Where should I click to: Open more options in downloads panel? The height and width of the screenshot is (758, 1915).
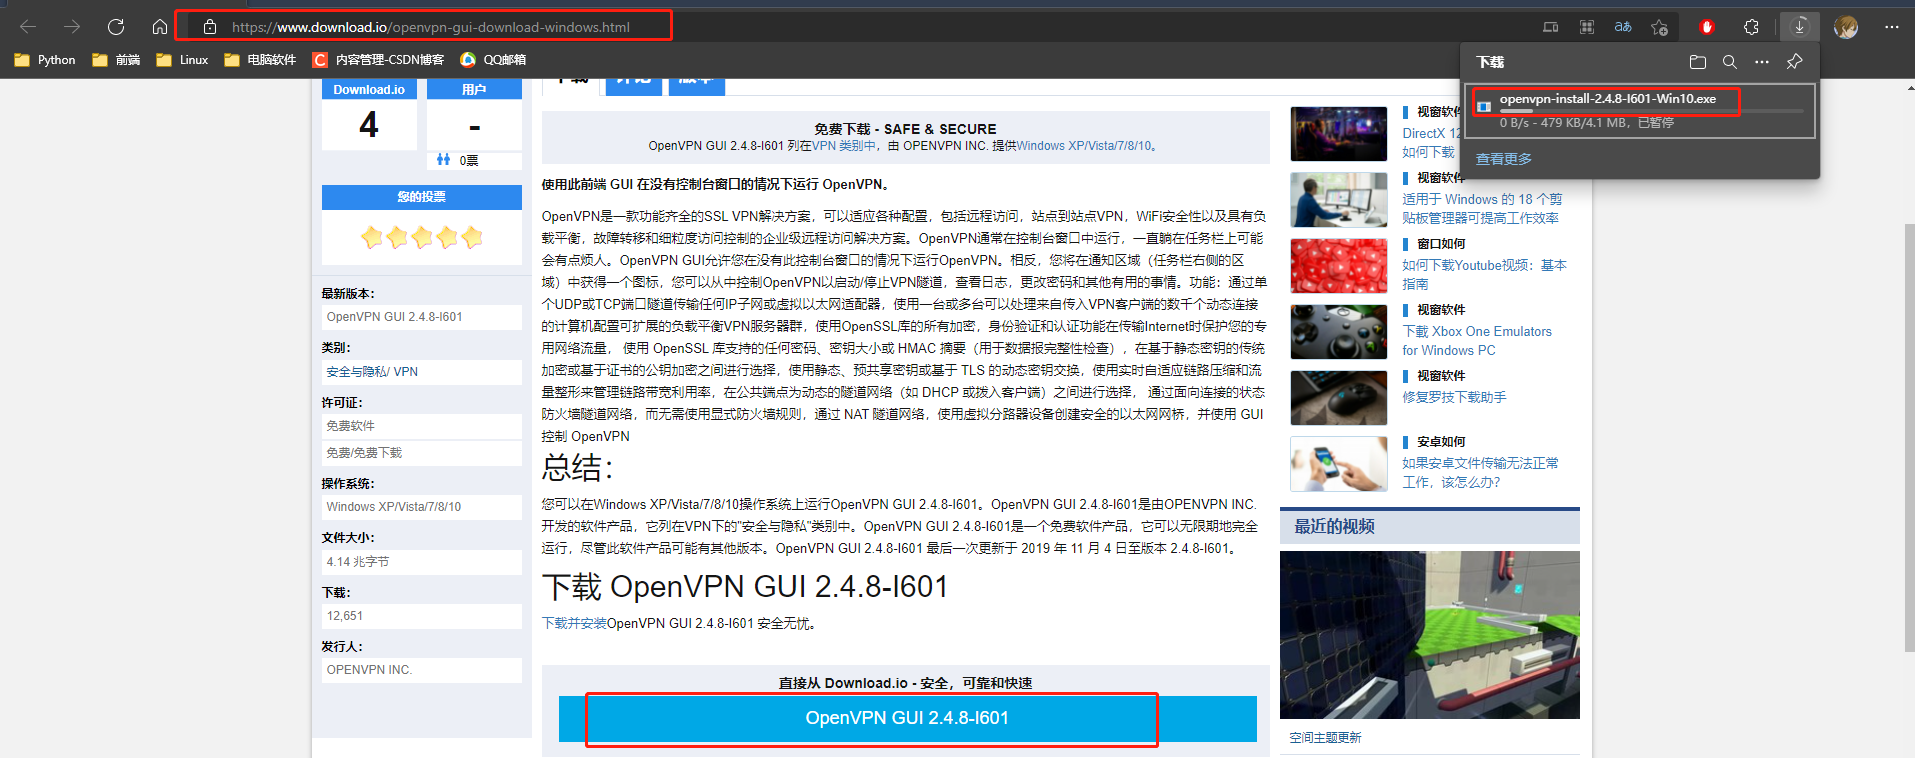point(1762,62)
